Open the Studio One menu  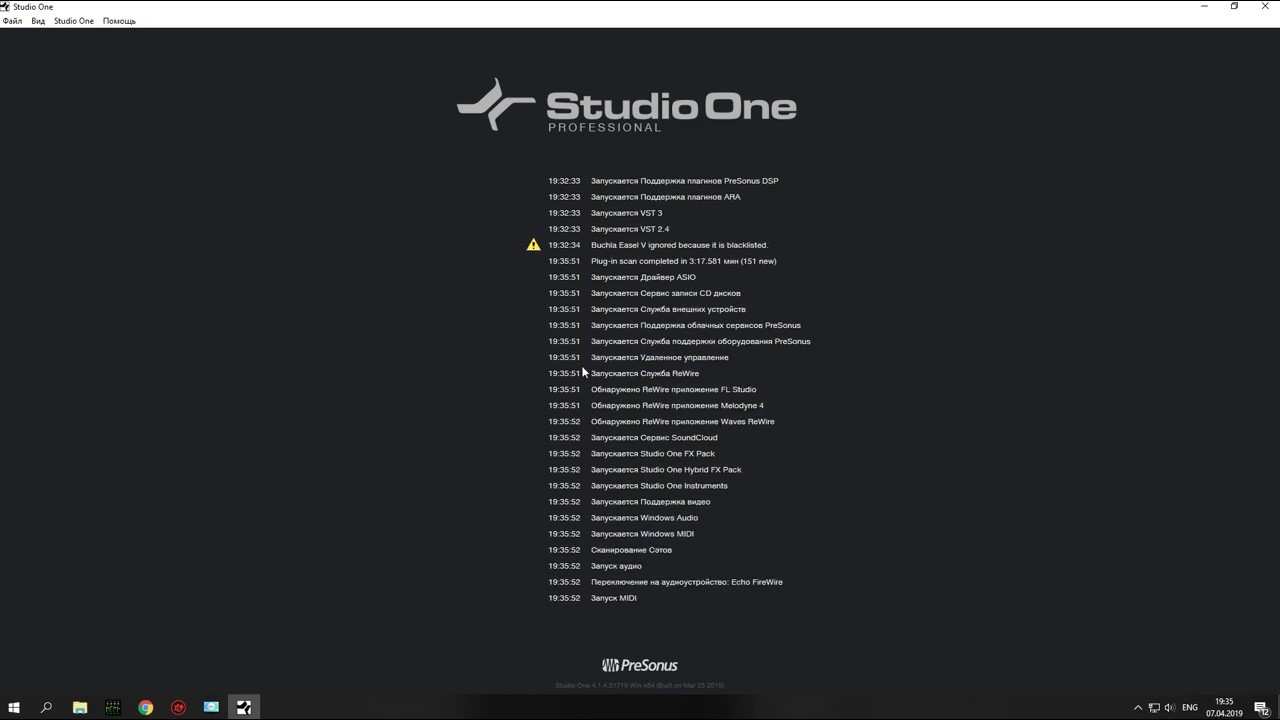[74, 21]
